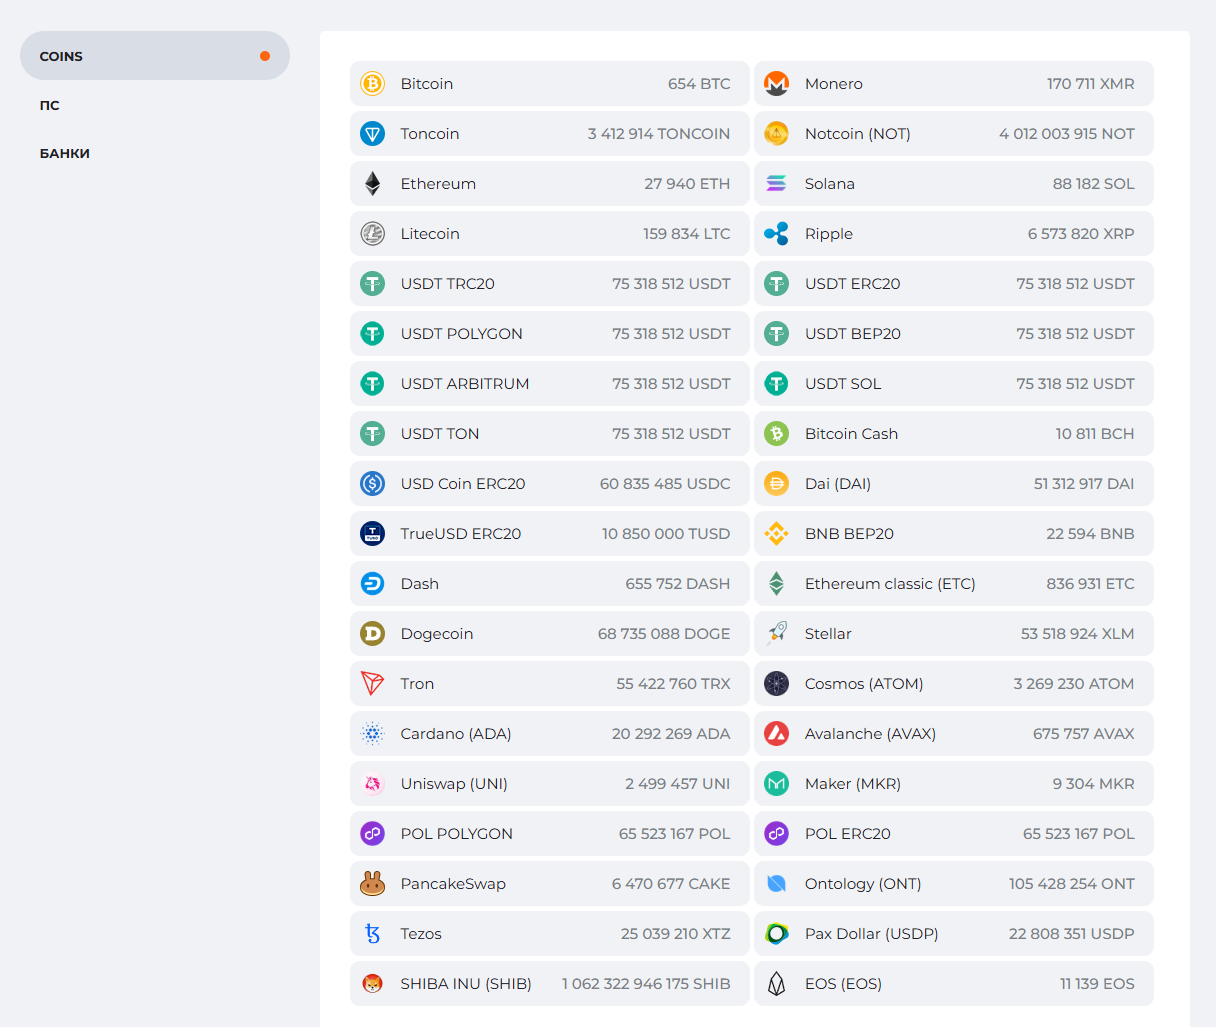Click the 3 412 914 TONCOIN value

point(659,134)
